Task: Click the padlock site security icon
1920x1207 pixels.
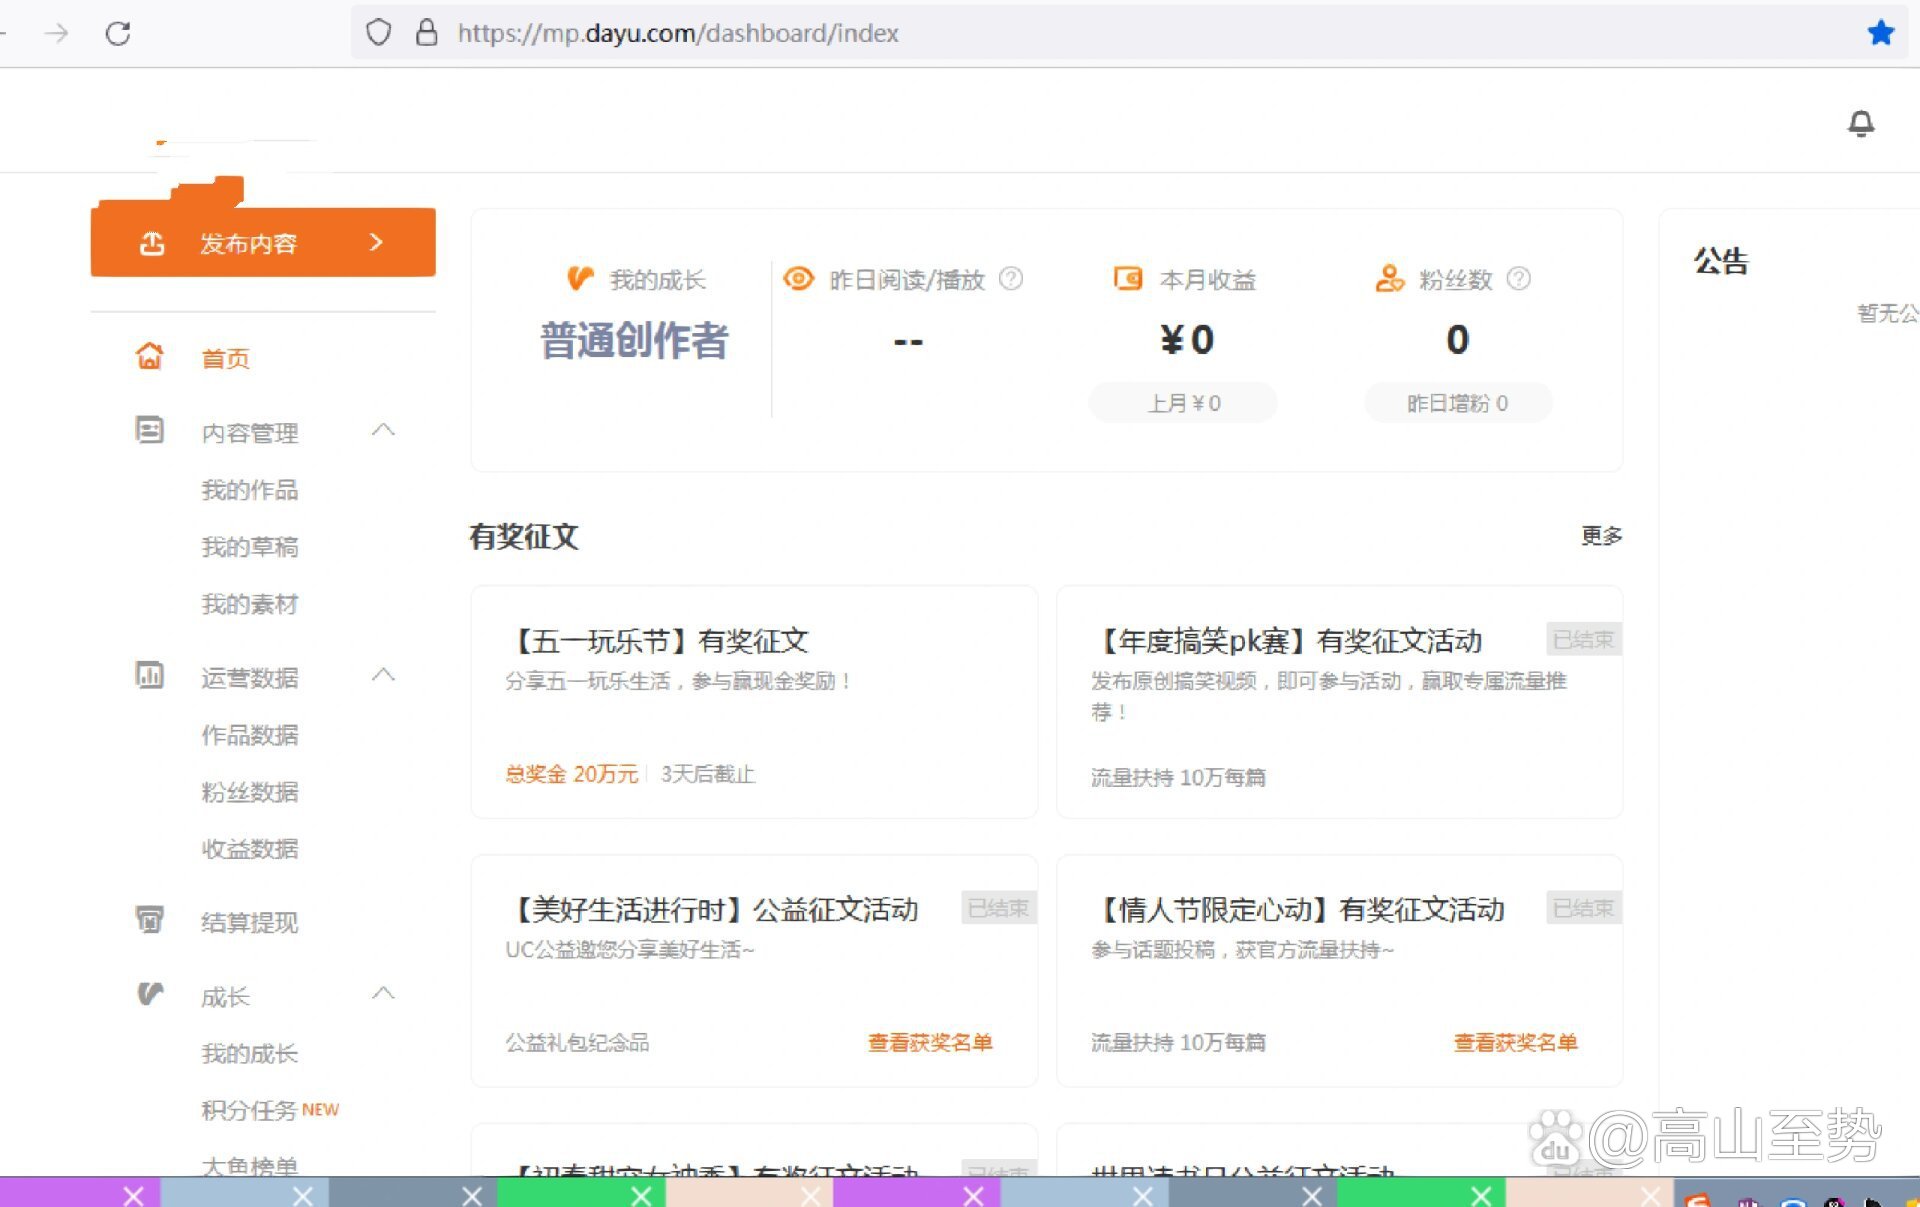Action: pyautogui.click(x=427, y=33)
